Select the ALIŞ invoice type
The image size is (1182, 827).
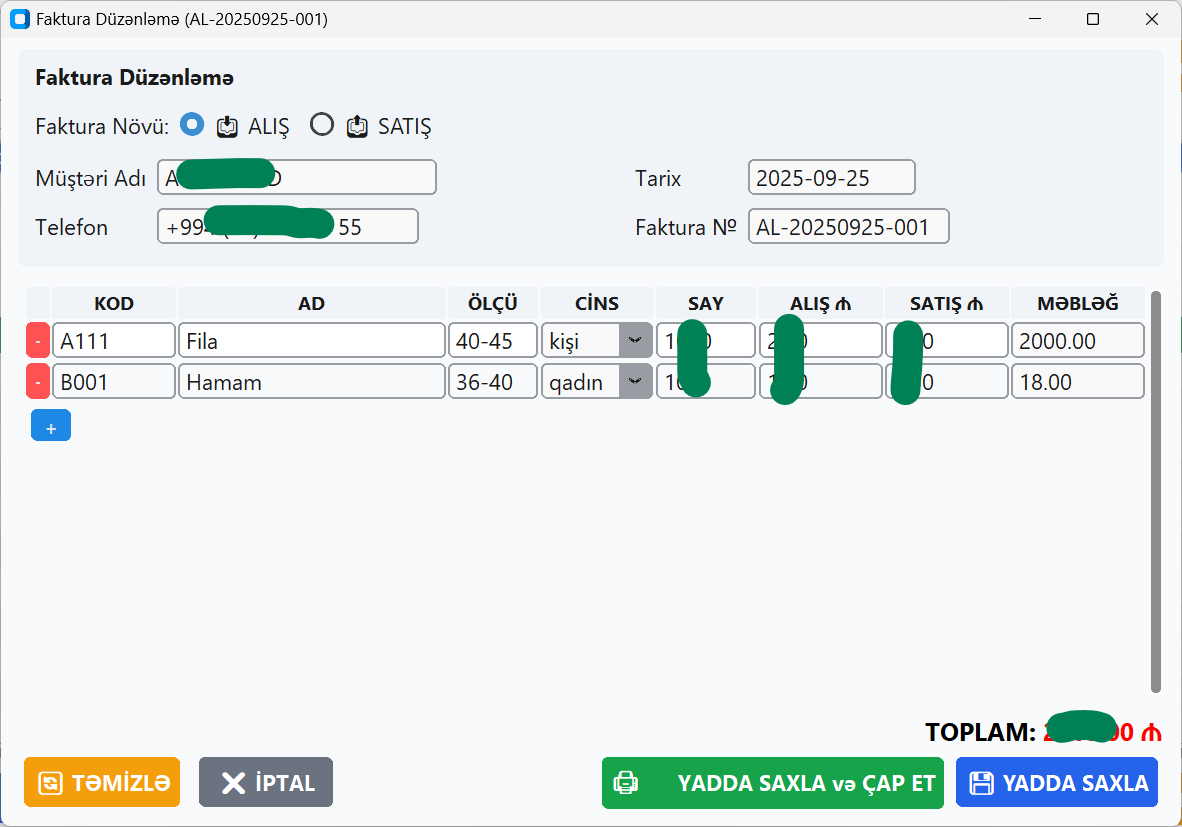(191, 124)
